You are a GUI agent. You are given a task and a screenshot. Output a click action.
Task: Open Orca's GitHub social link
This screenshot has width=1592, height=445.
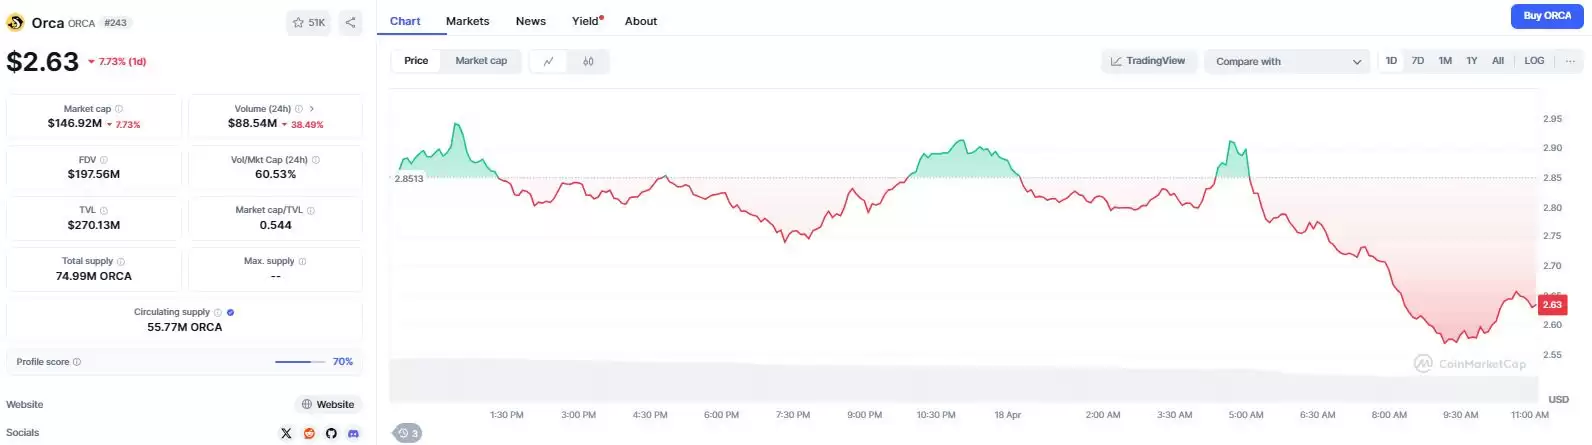(331, 433)
